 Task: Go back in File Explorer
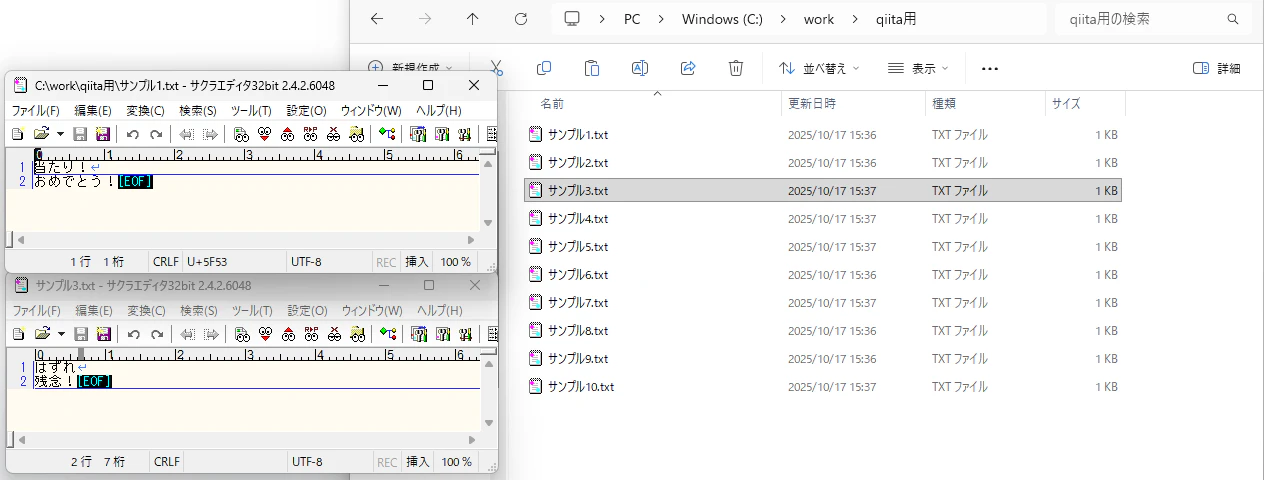coord(376,19)
